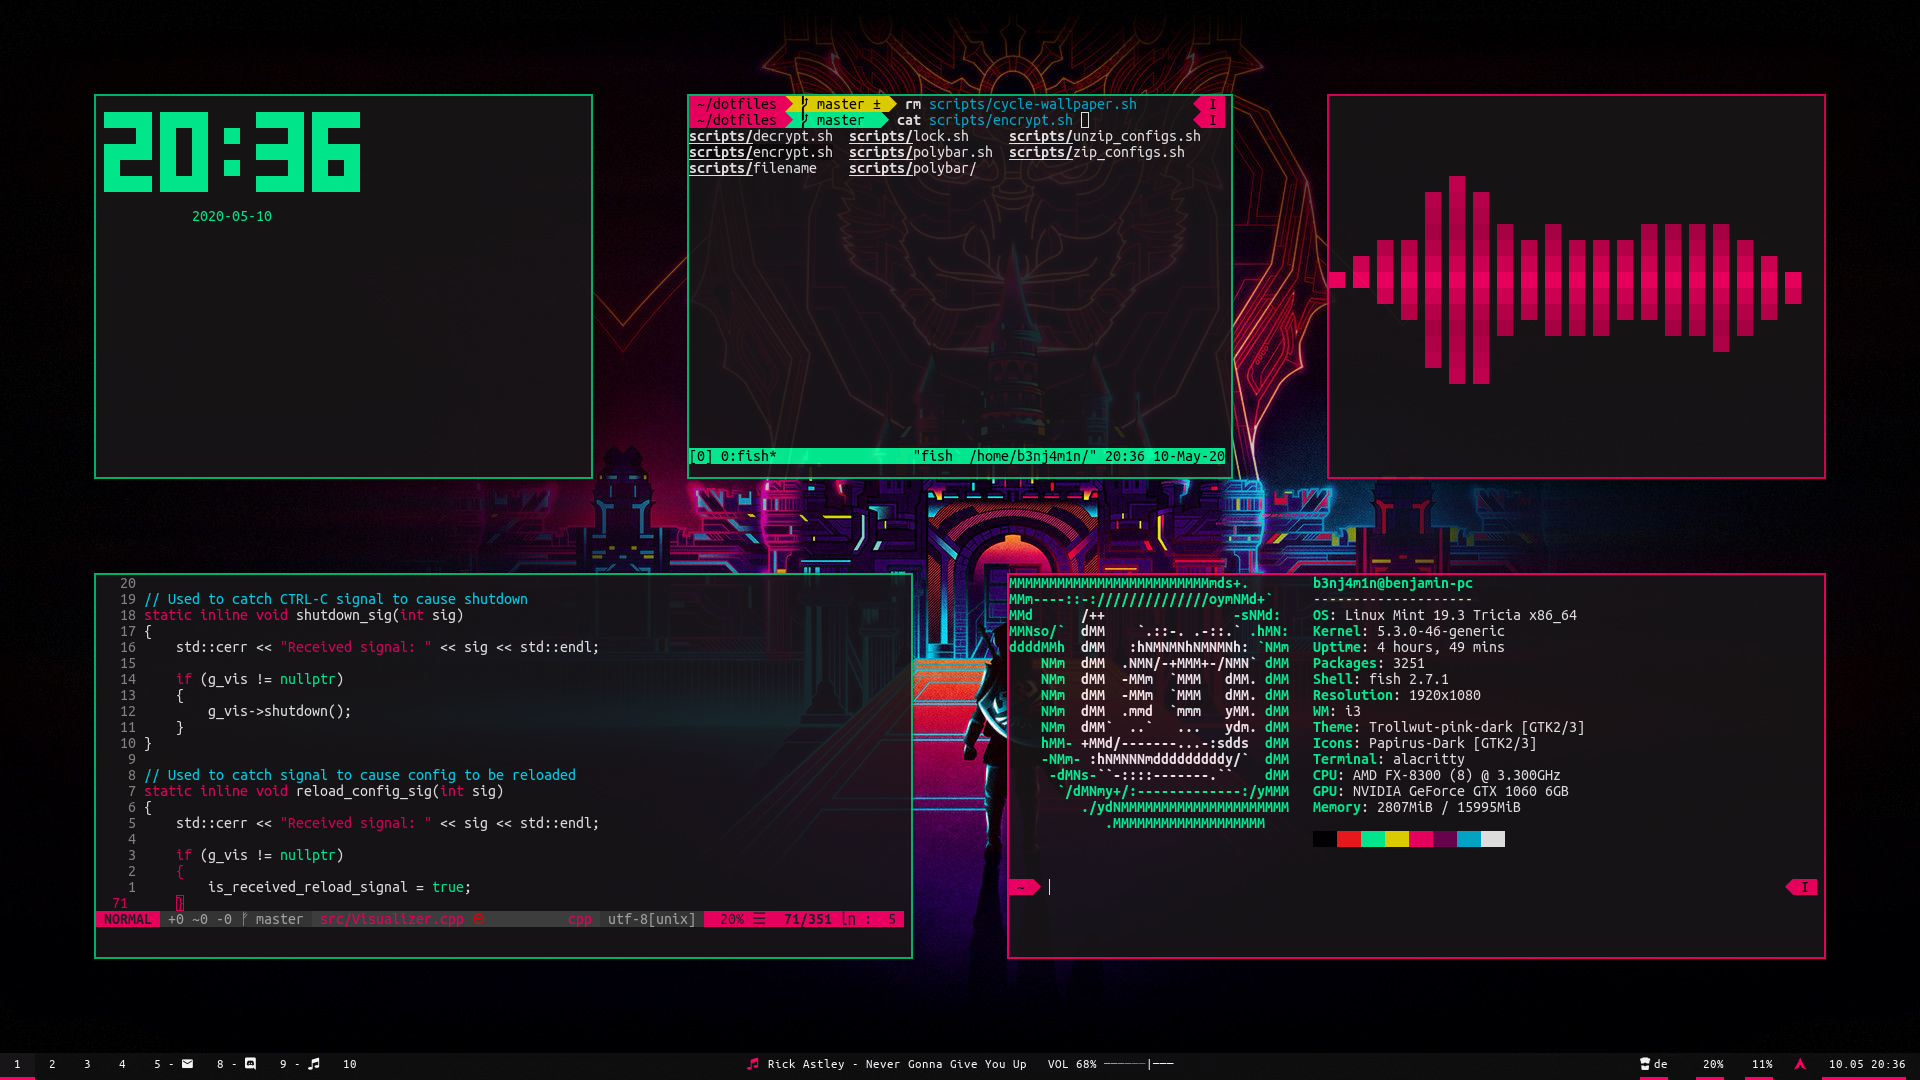Image resolution: width=1920 pixels, height=1080 pixels.
Task: Click the lock icon after src/Visualizer.cpp
Action: pyautogui.click(x=478, y=919)
